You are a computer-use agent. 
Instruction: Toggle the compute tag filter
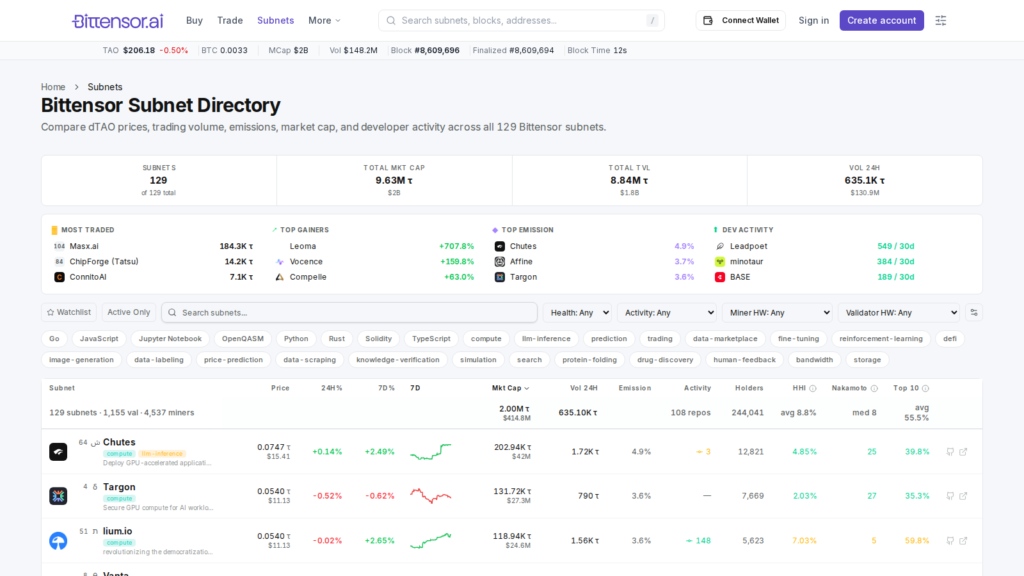click(x=486, y=338)
